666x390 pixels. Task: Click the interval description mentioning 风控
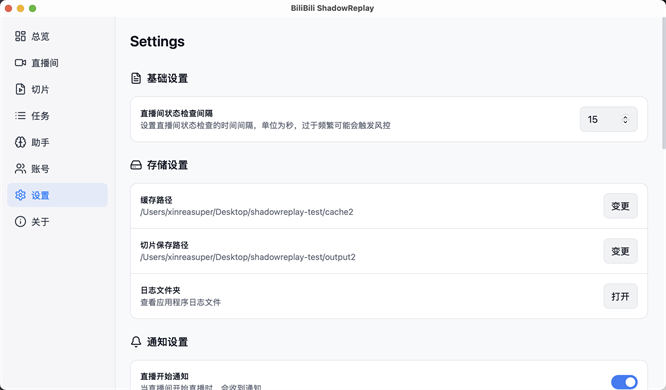(x=265, y=125)
